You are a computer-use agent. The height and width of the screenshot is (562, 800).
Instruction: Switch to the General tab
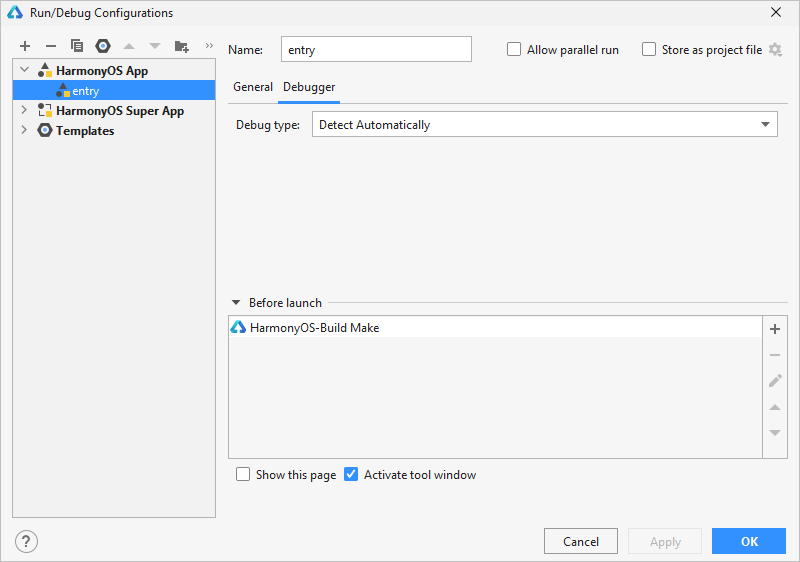[253, 87]
